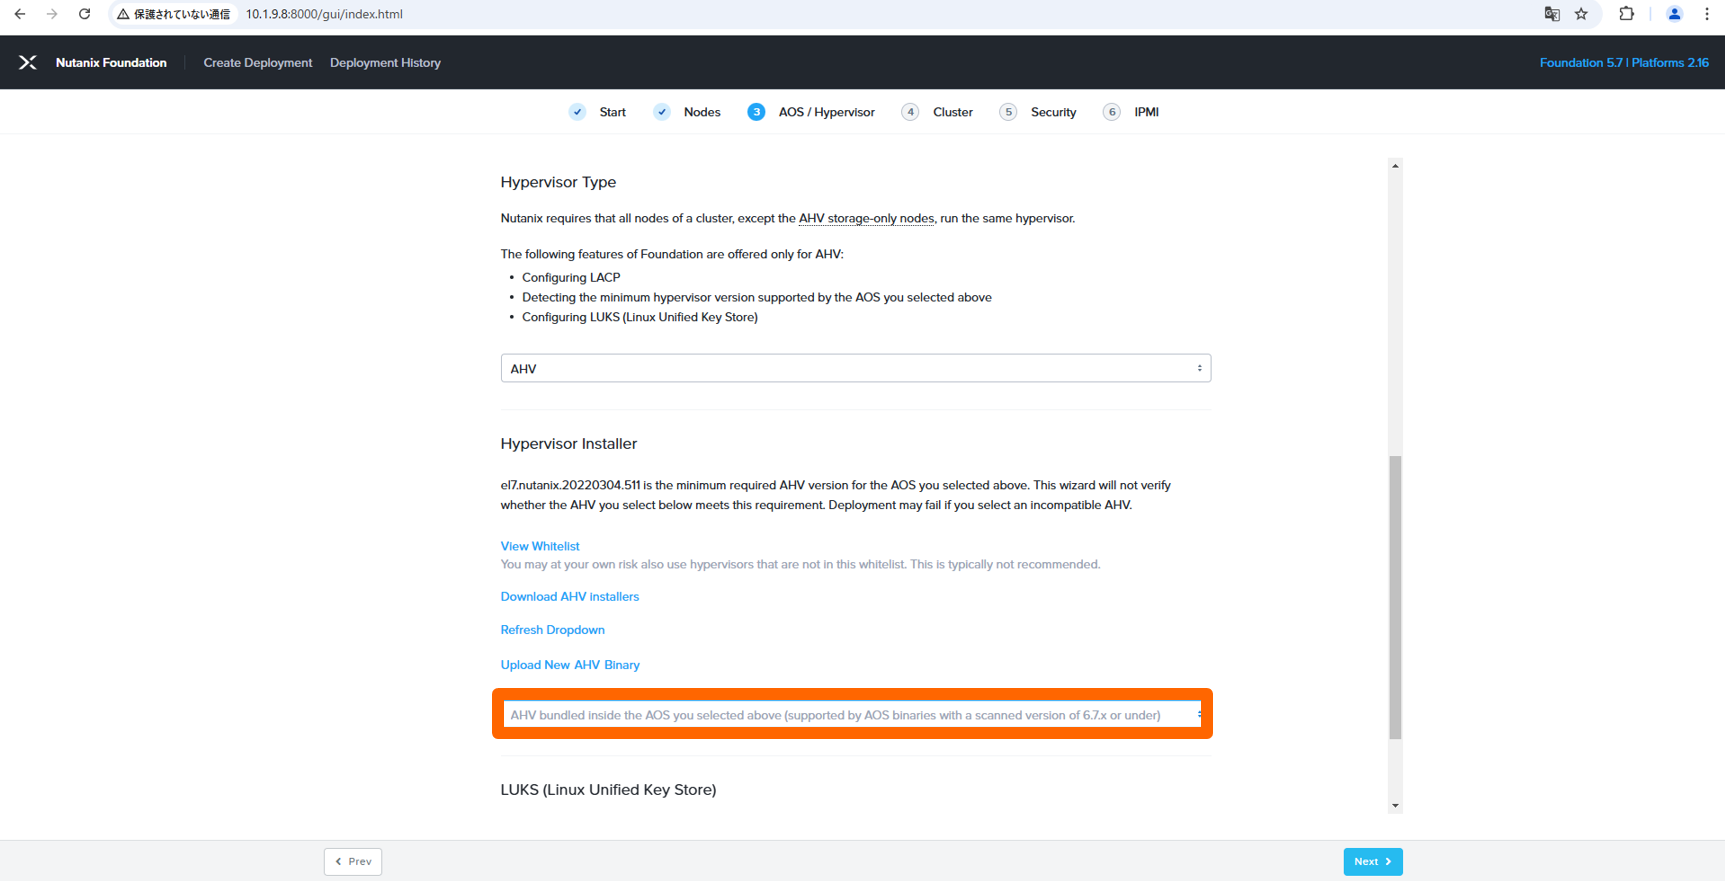This screenshot has height=881, width=1725.
Task: Jump to the Cluster step
Action: pos(953,112)
